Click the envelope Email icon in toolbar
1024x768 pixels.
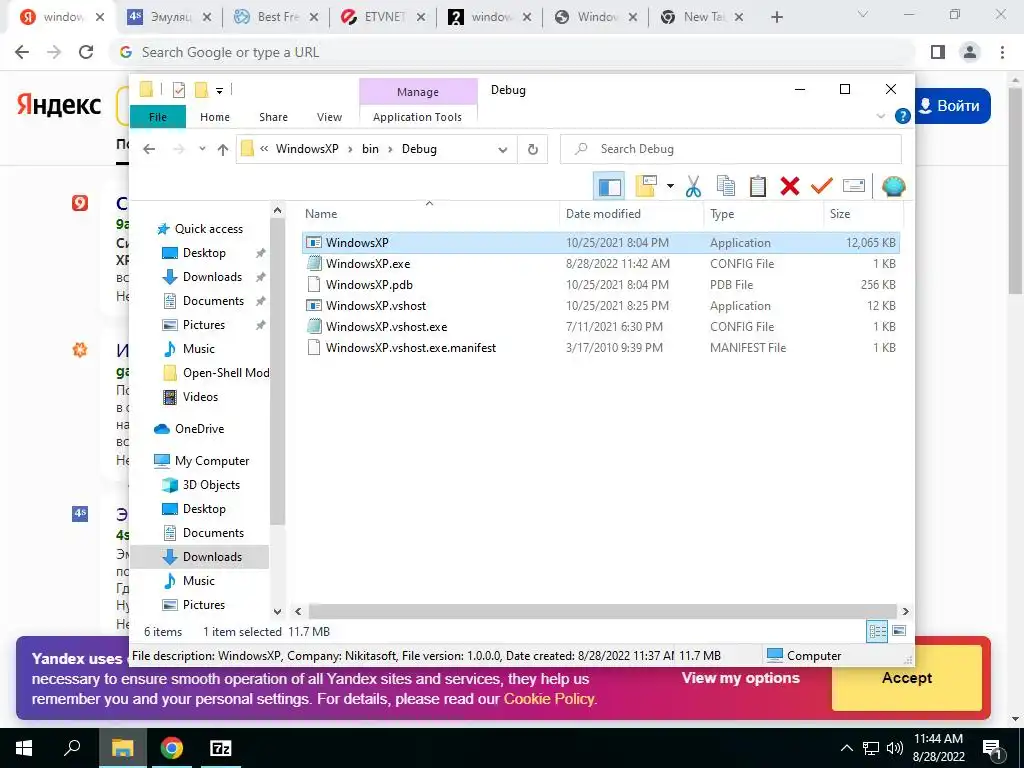point(854,187)
